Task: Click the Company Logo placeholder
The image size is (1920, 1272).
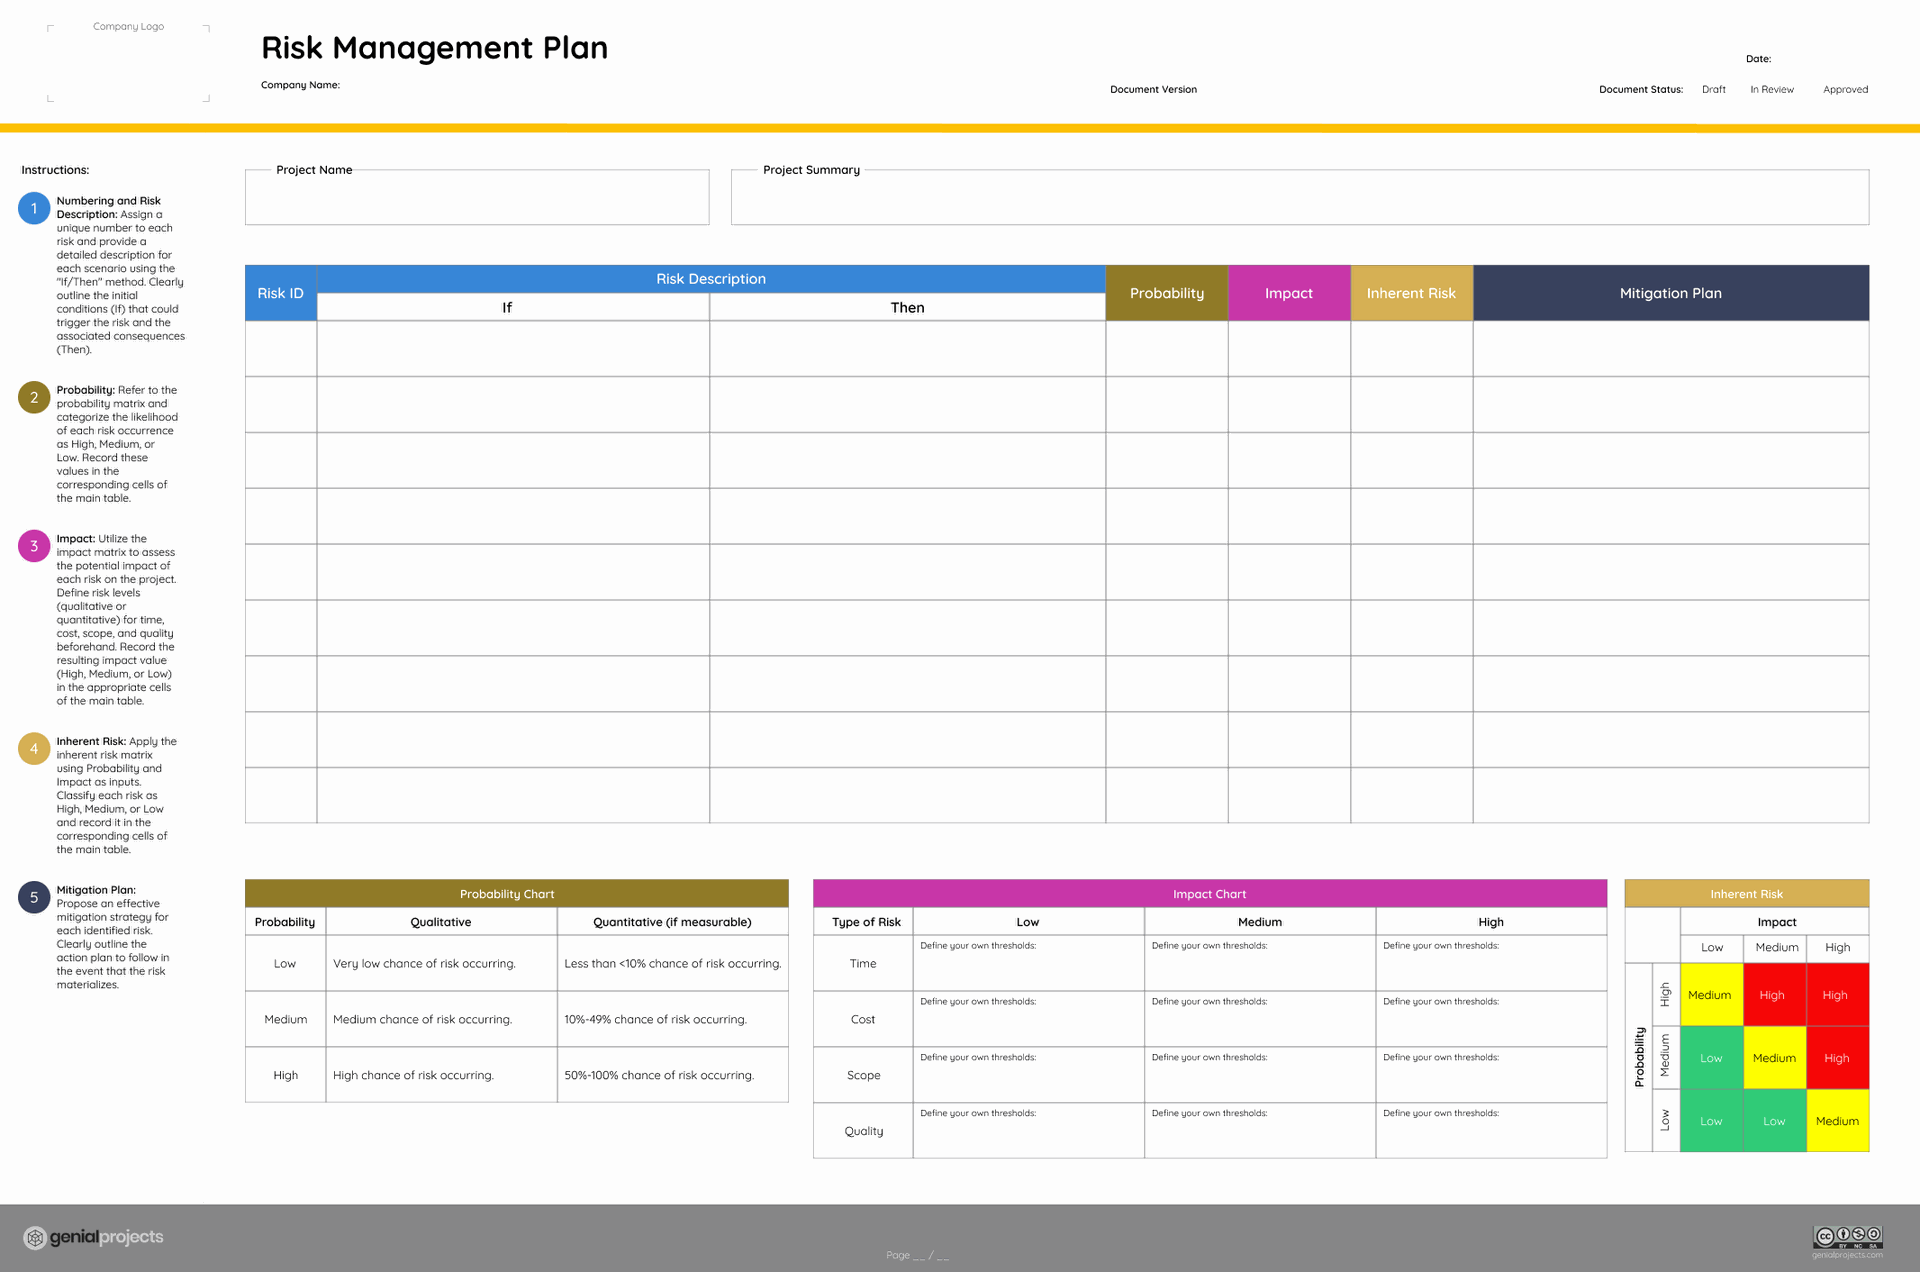Action: tap(129, 62)
